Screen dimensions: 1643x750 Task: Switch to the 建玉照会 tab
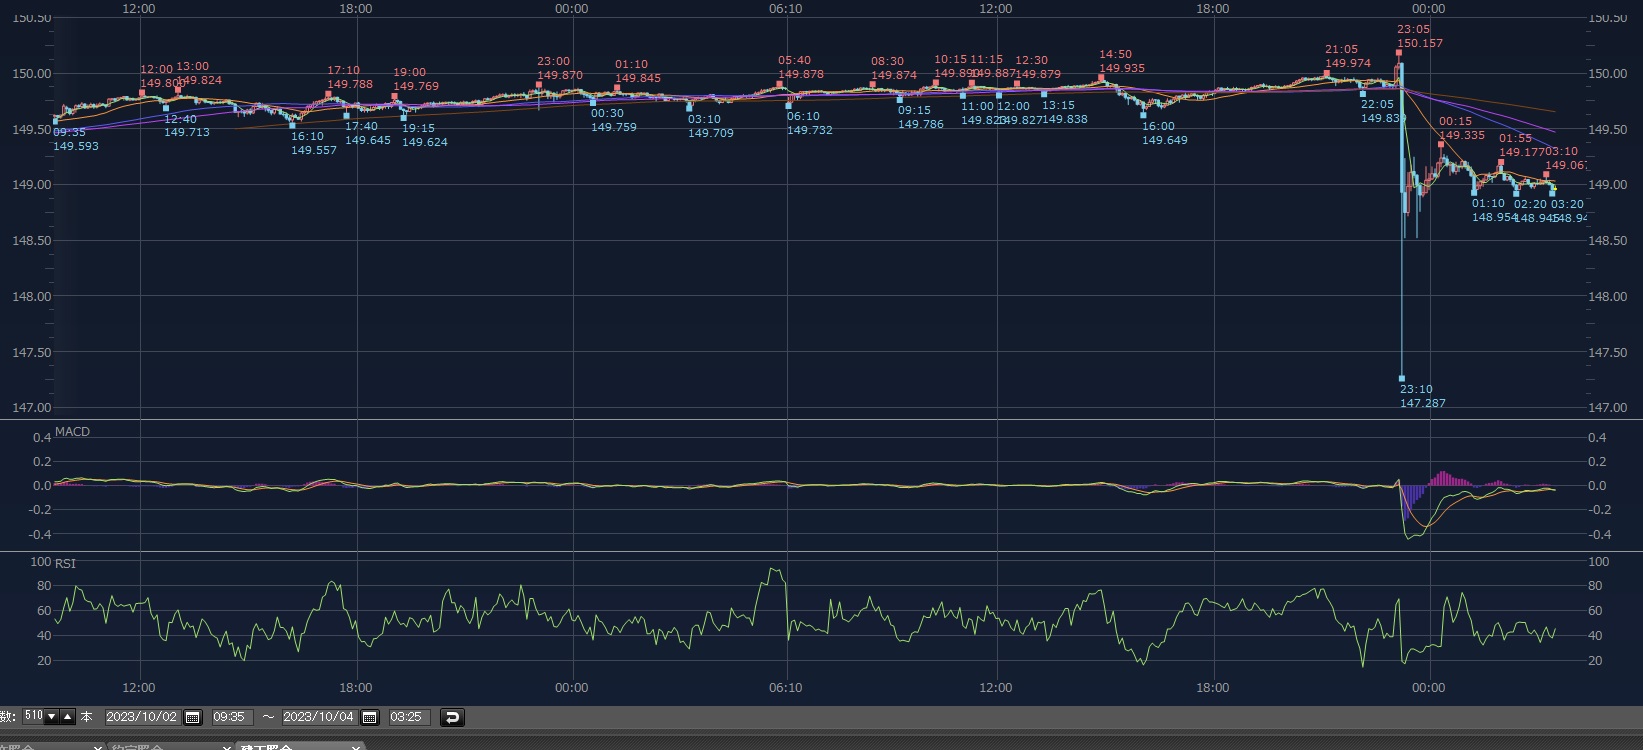pyautogui.click(x=270, y=747)
